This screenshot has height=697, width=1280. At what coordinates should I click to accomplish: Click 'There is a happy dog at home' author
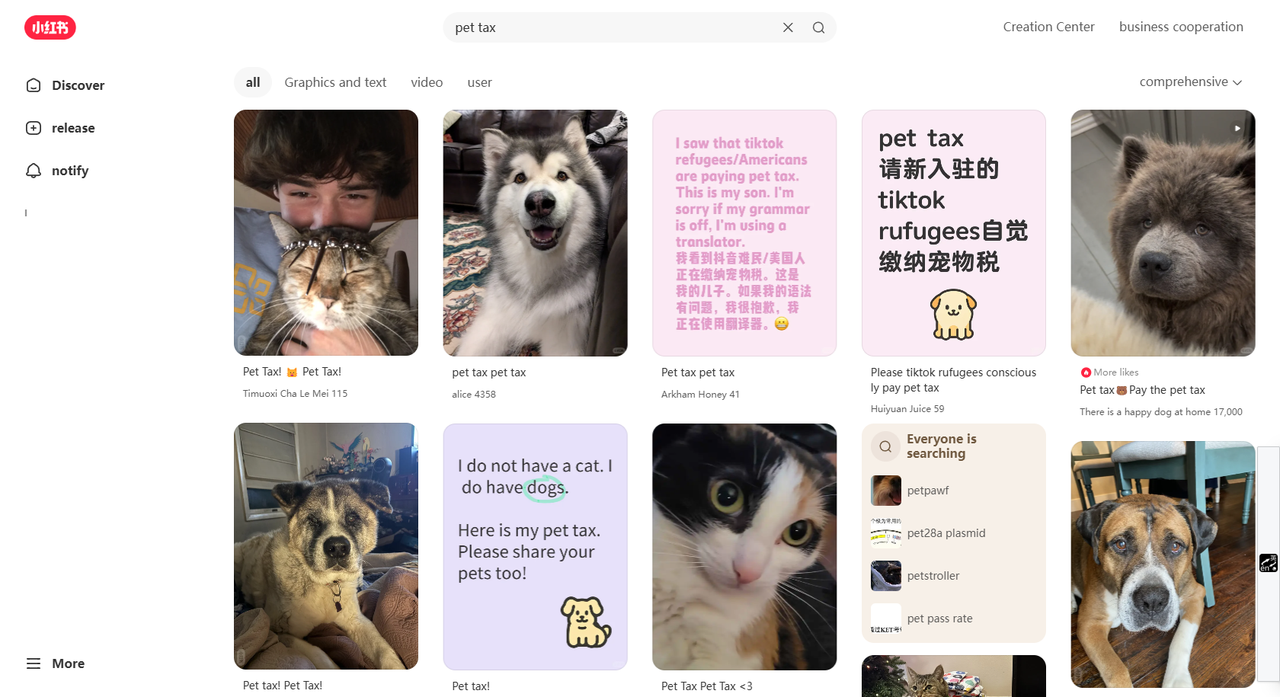tap(1161, 412)
